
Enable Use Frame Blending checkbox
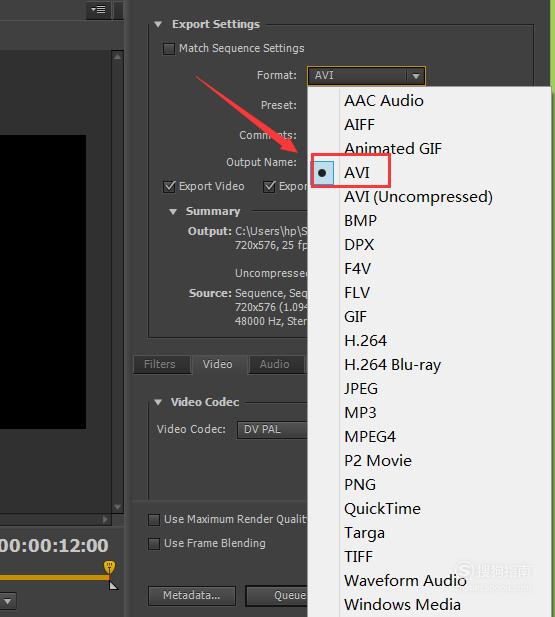click(154, 544)
